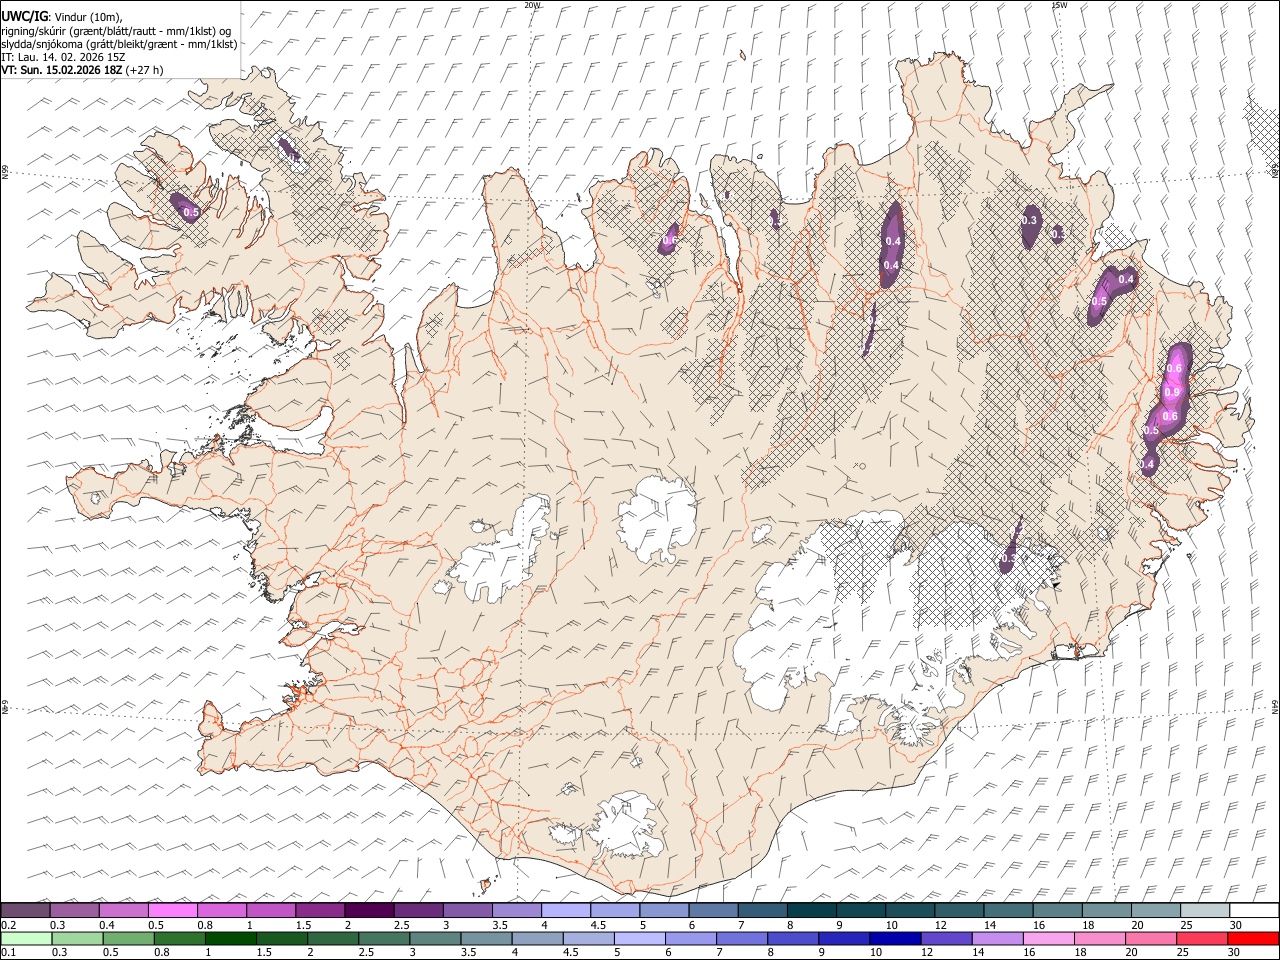Pick top legend lavender swatch between 4 and 4.5

pyautogui.click(x=565, y=910)
